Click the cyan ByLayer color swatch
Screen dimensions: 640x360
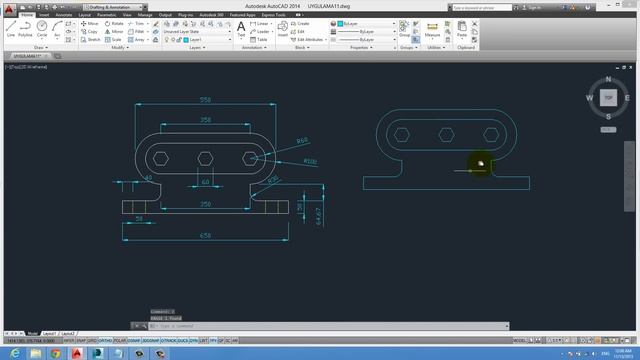click(340, 24)
